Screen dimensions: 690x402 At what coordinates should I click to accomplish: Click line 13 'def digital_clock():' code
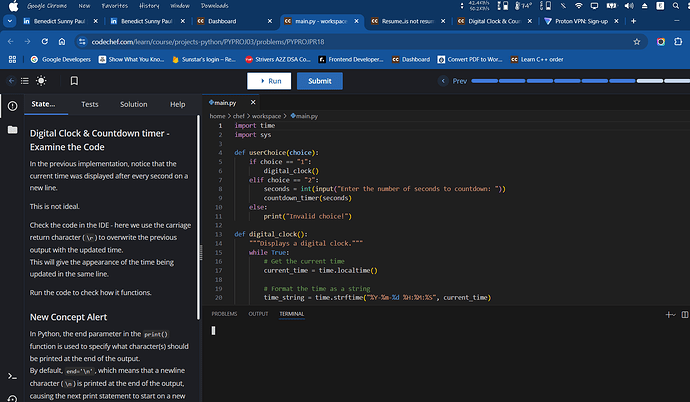271,234
